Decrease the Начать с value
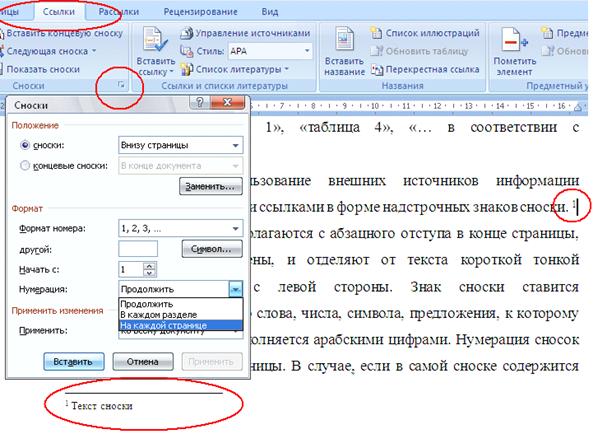Screen dimensions: 598x434 150,273
